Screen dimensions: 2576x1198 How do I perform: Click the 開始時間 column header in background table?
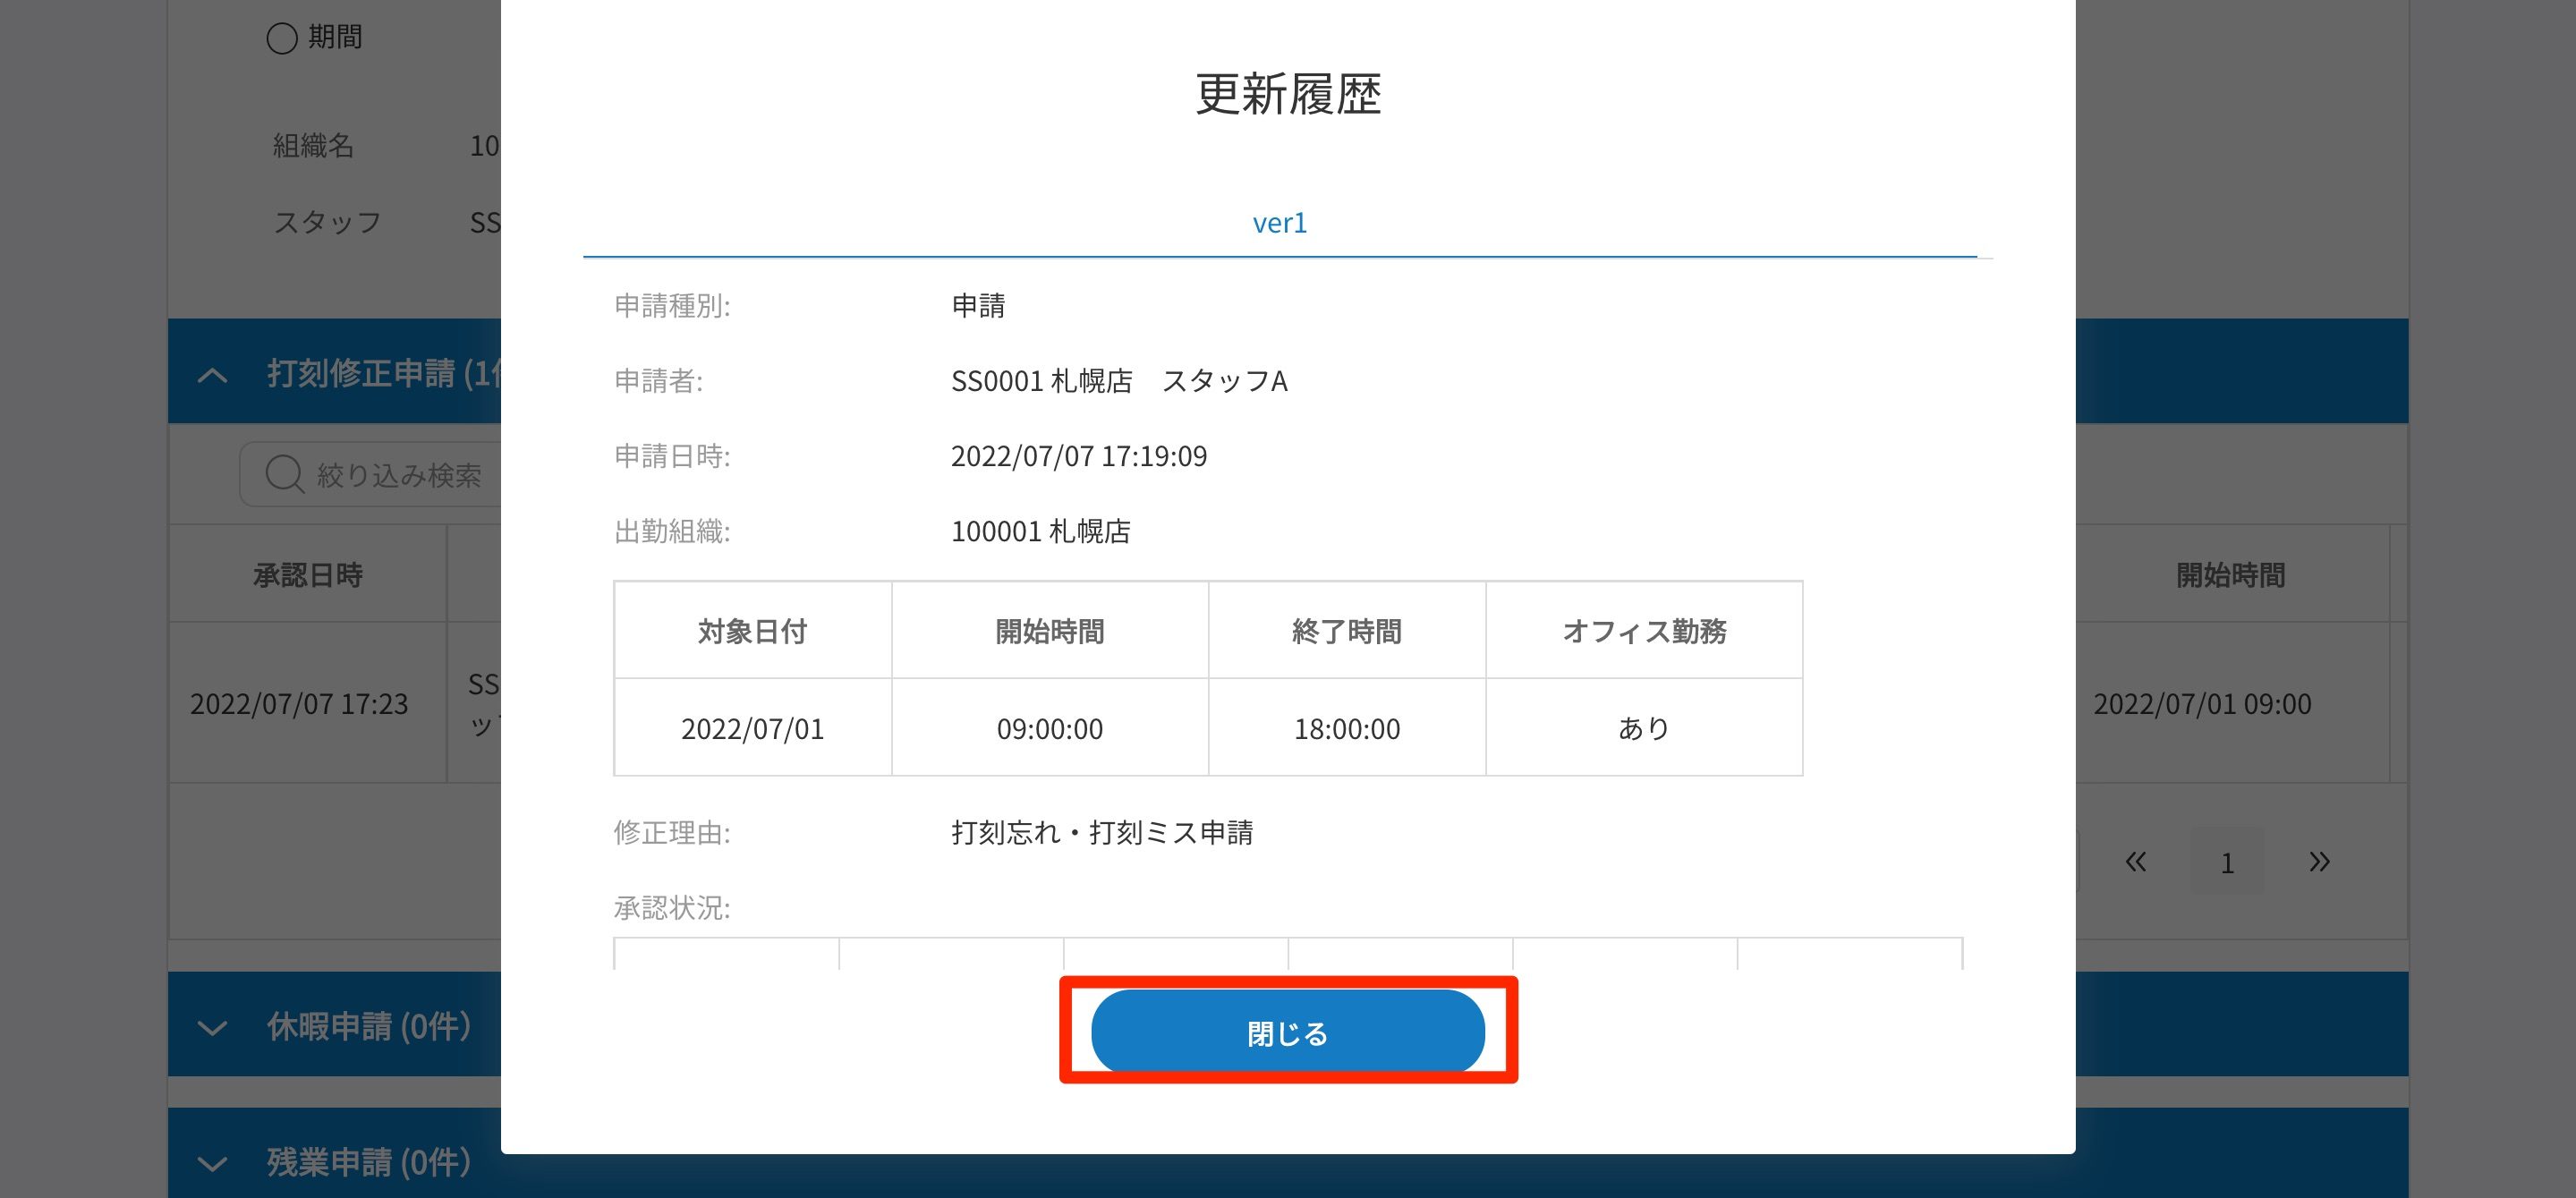pyautogui.click(x=2230, y=575)
